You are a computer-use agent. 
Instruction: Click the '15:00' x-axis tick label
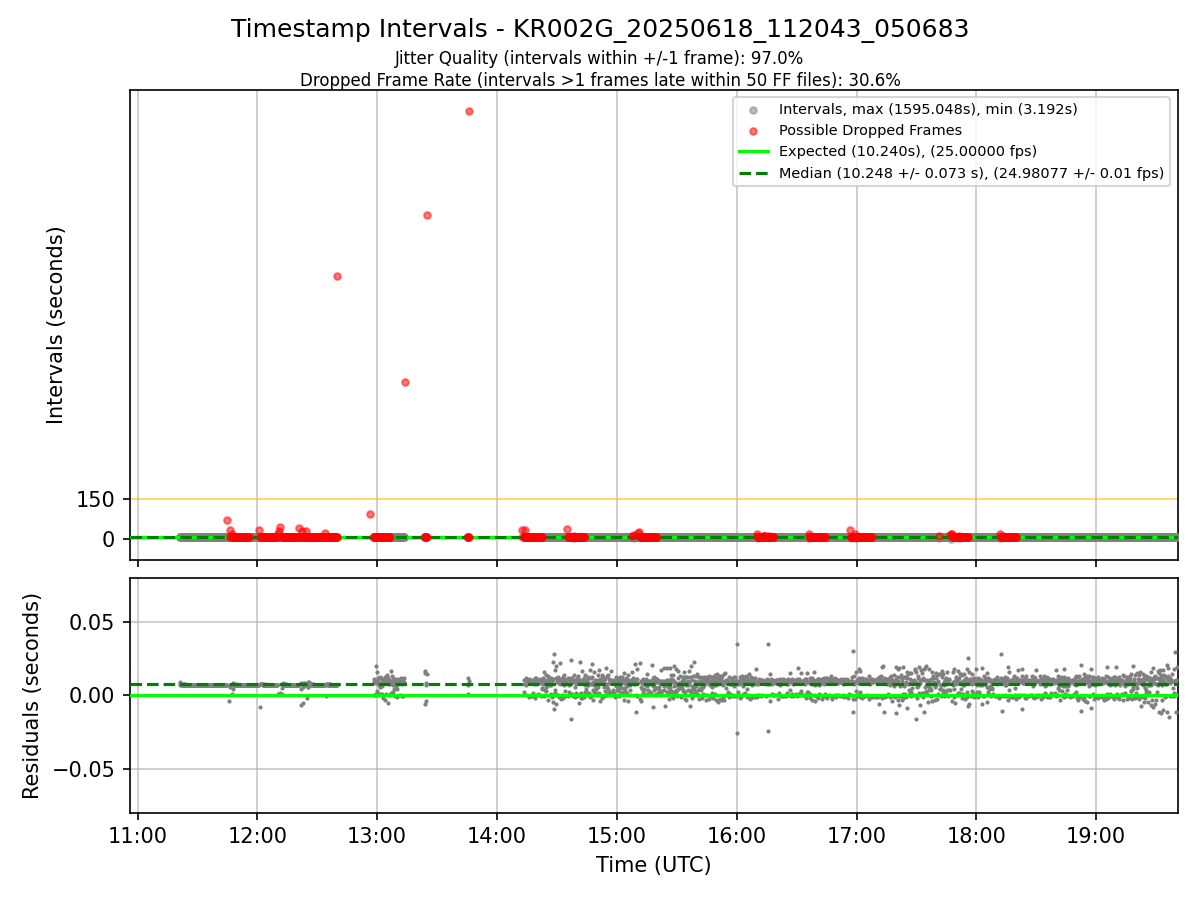click(617, 834)
